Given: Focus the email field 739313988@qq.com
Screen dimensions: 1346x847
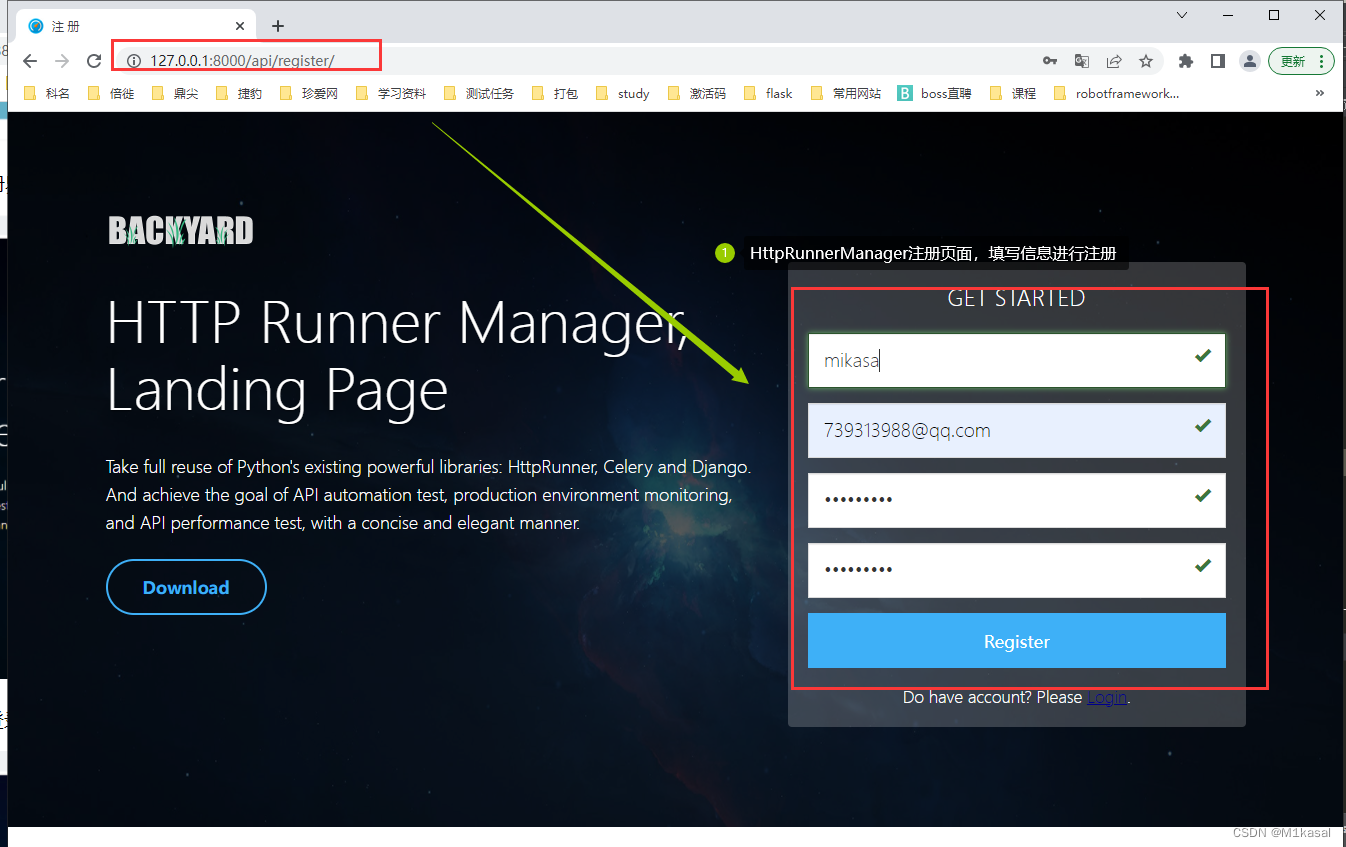Looking at the screenshot, I should click(x=1016, y=430).
